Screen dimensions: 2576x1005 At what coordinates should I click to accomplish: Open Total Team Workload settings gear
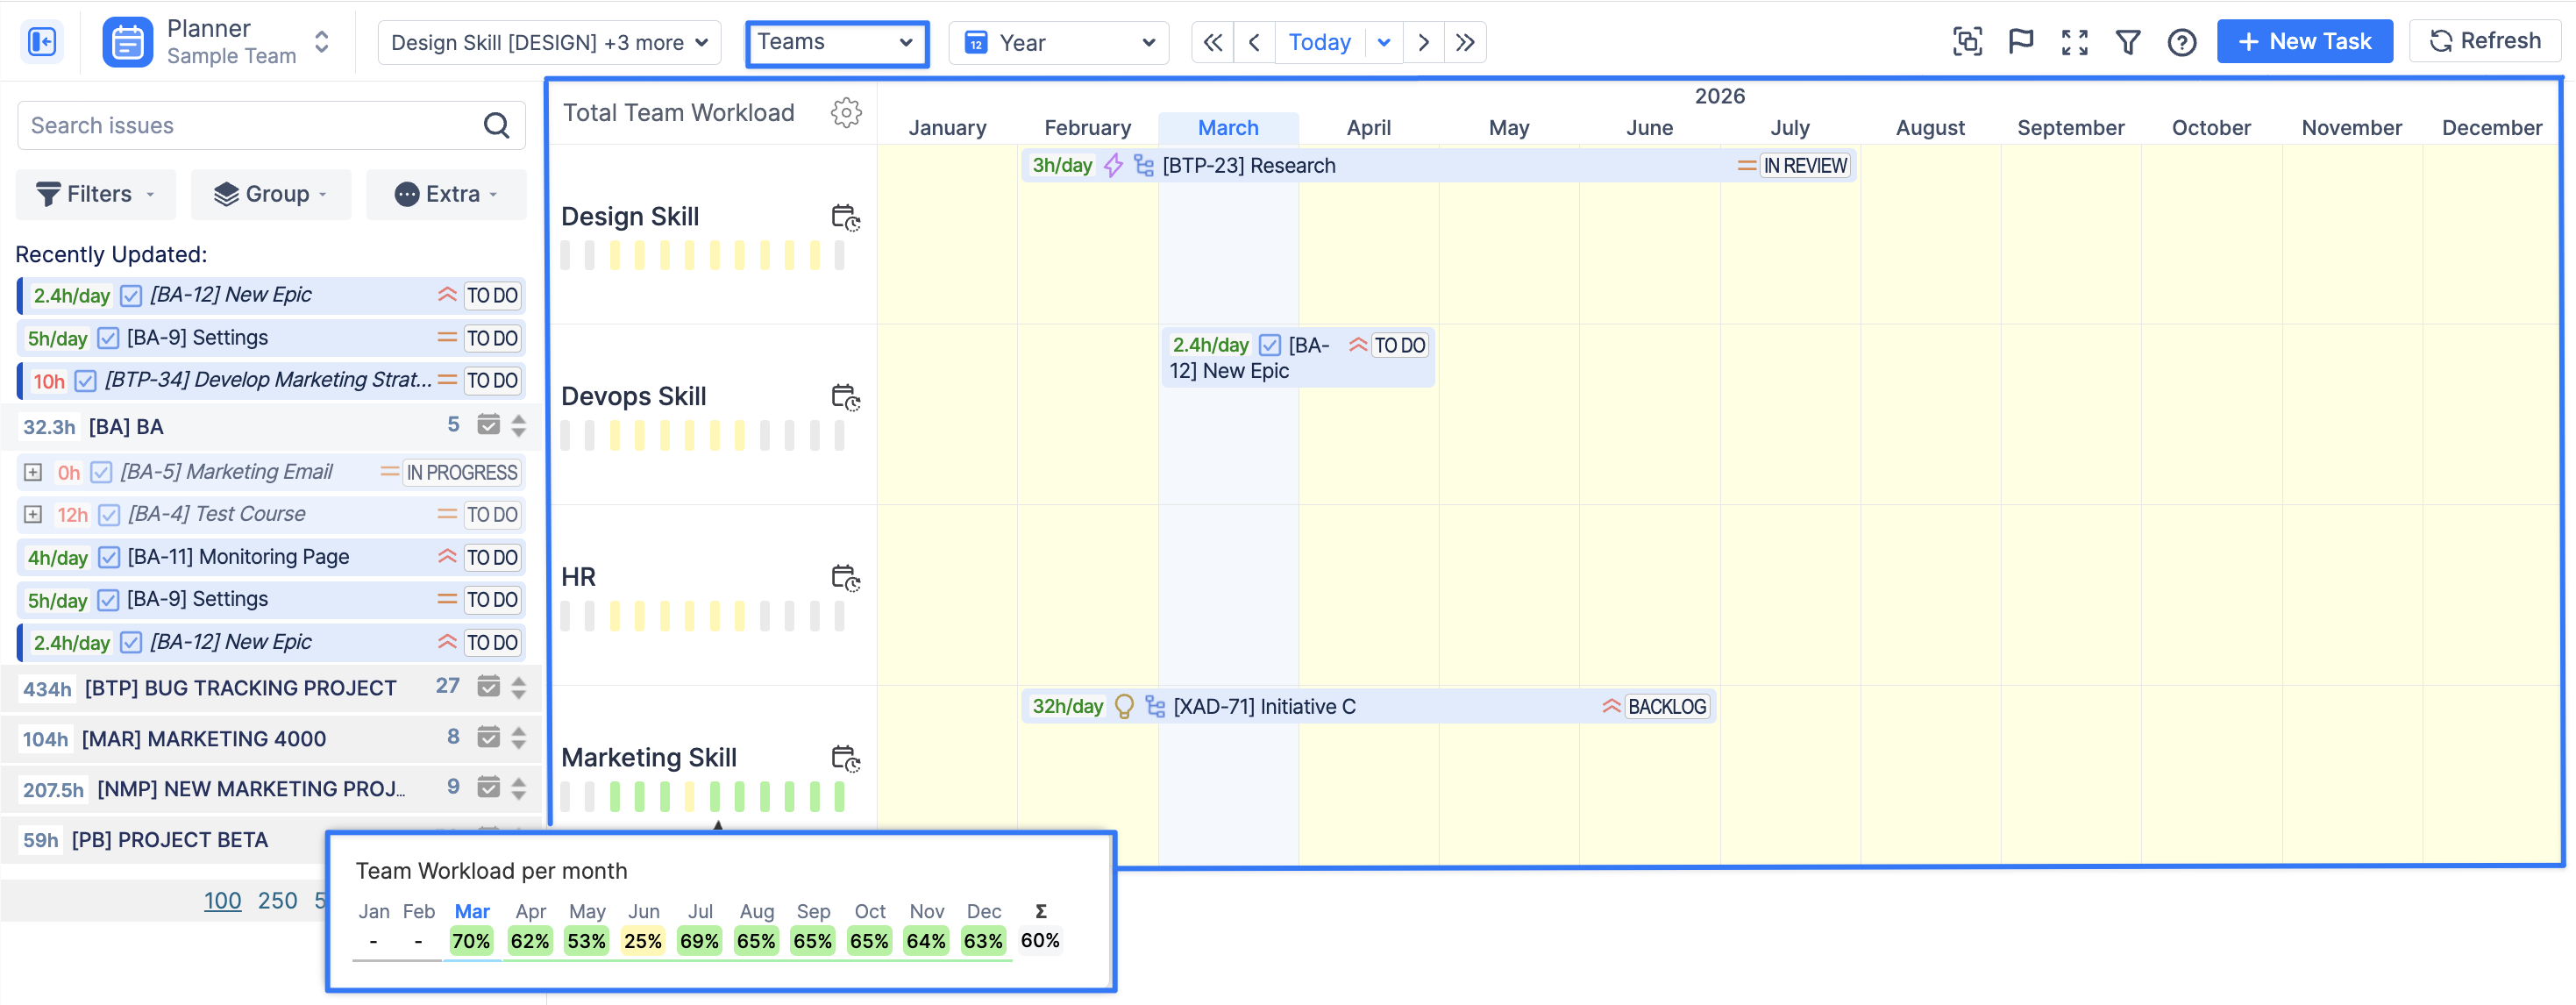pos(846,113)
